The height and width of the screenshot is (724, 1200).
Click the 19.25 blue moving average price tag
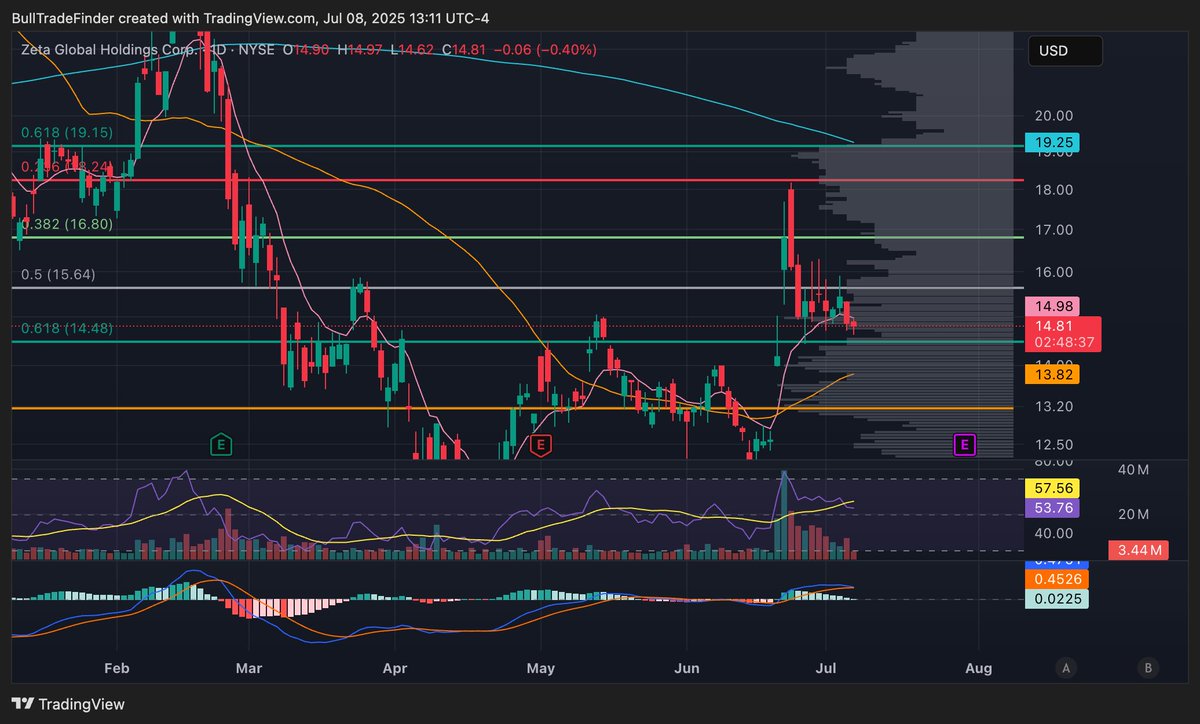point(1053,143)
